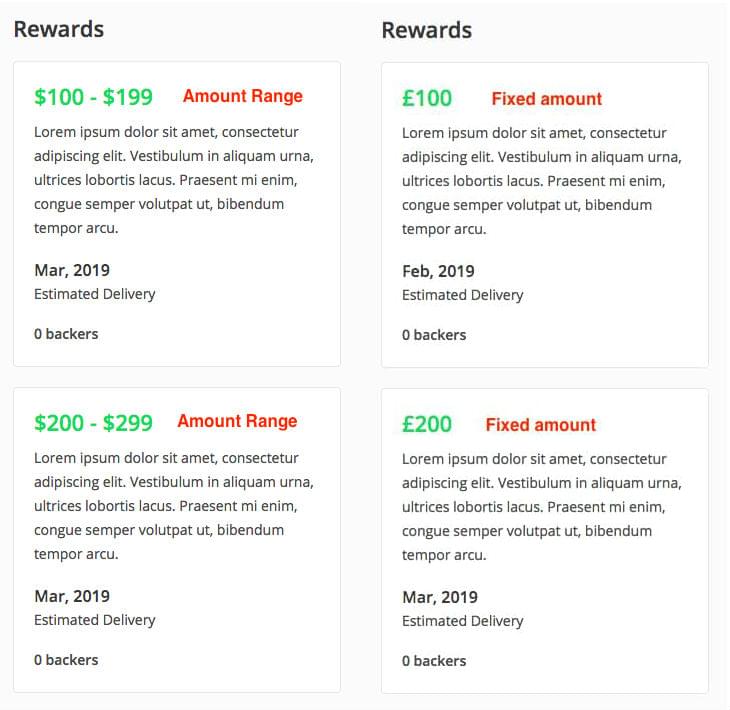Click 0 backers in the $200 - $299 card
The image size is (730, 710).
[66, 660]
